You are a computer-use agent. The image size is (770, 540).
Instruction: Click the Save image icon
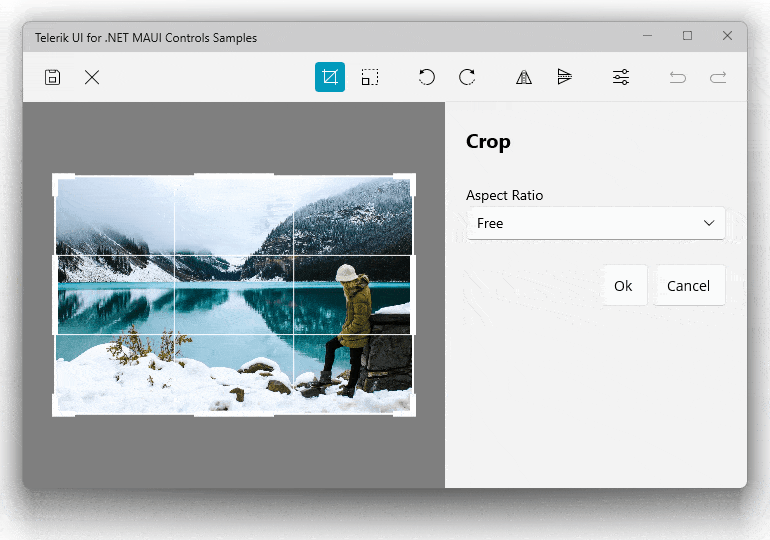[53, 77]
